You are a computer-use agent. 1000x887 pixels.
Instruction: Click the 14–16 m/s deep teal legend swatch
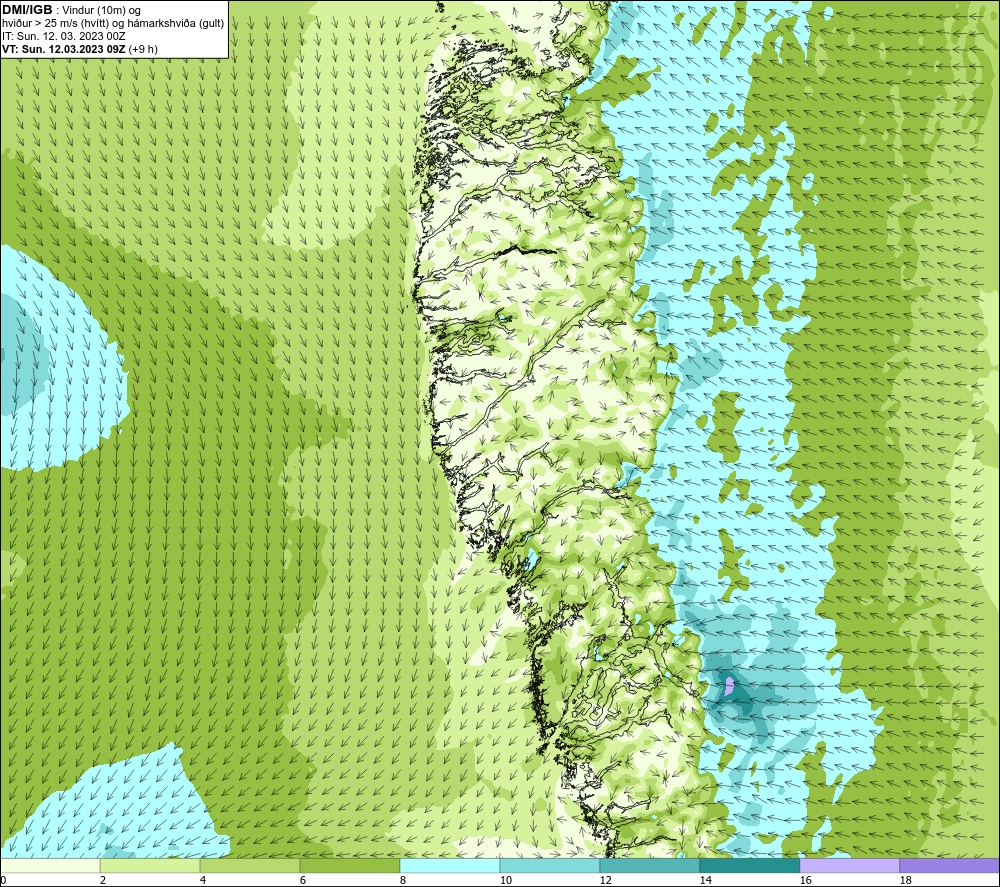[x=749, y=865]
